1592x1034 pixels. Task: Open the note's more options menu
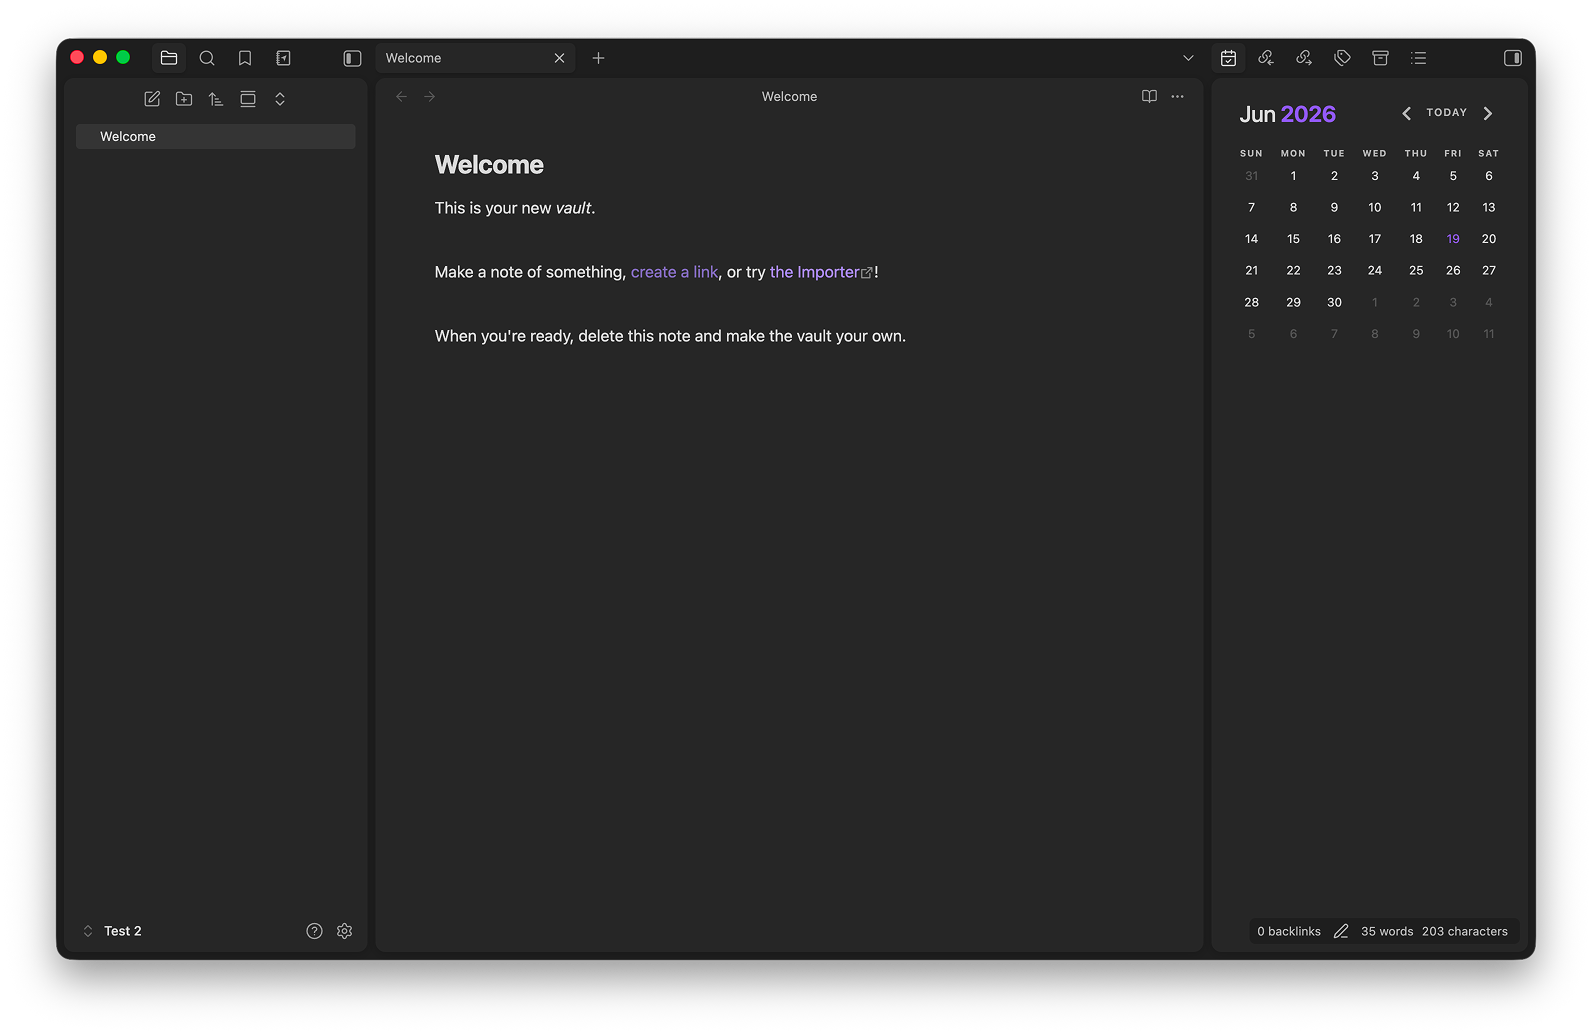click(x=1177, y=96)
